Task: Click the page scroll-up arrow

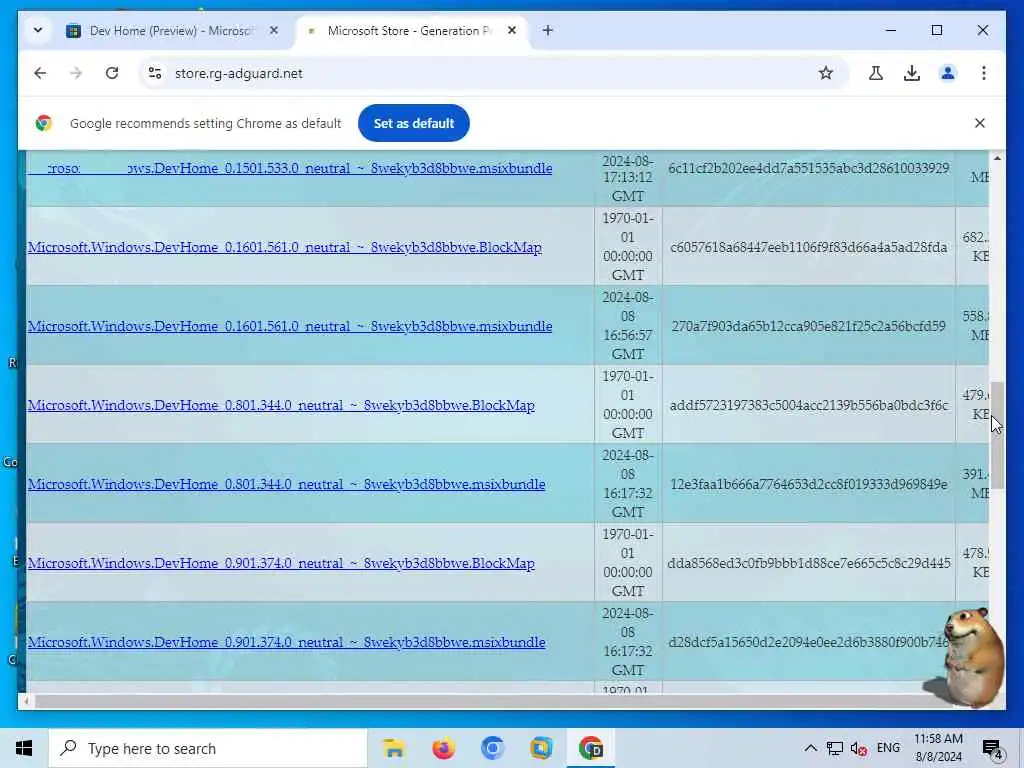Action: click(997, 158)
